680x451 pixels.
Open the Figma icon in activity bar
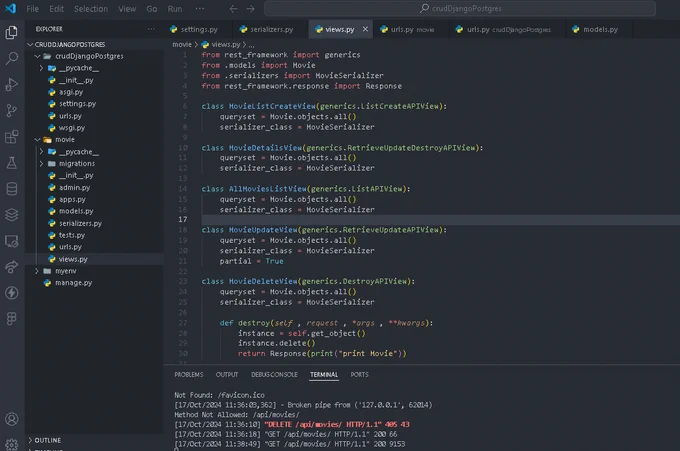click(x=12, y=319)
